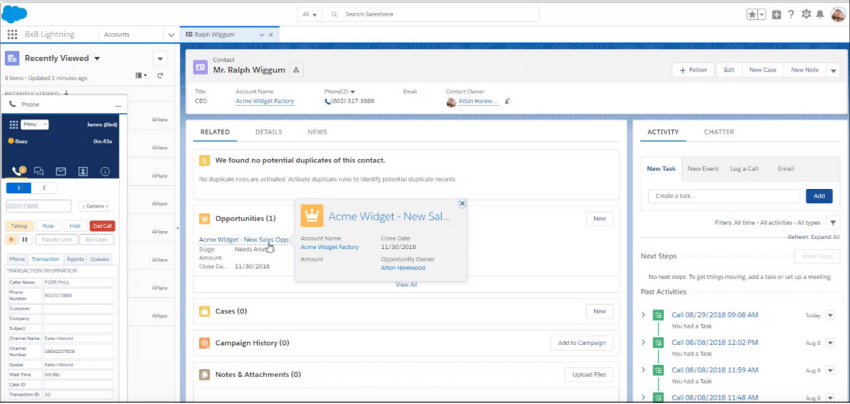Open the Help question mark icon
The image size is (850, 404).
pos(791,15)
